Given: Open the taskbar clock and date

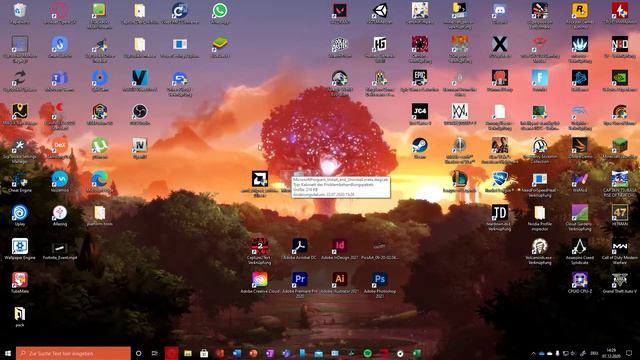Looking at the screenshot, I should 611,353.
